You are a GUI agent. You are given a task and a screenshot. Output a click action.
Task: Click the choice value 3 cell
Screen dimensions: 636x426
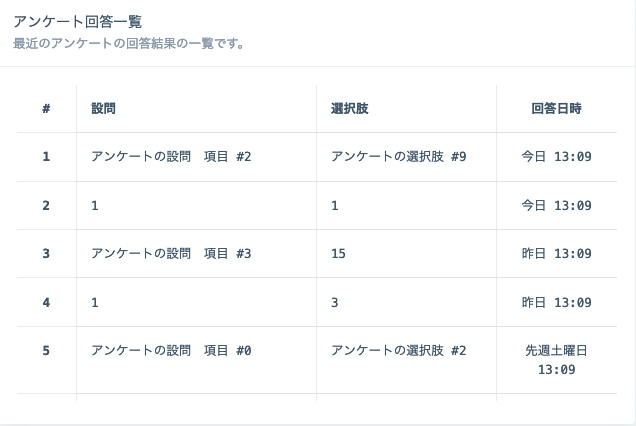[335, 302]
